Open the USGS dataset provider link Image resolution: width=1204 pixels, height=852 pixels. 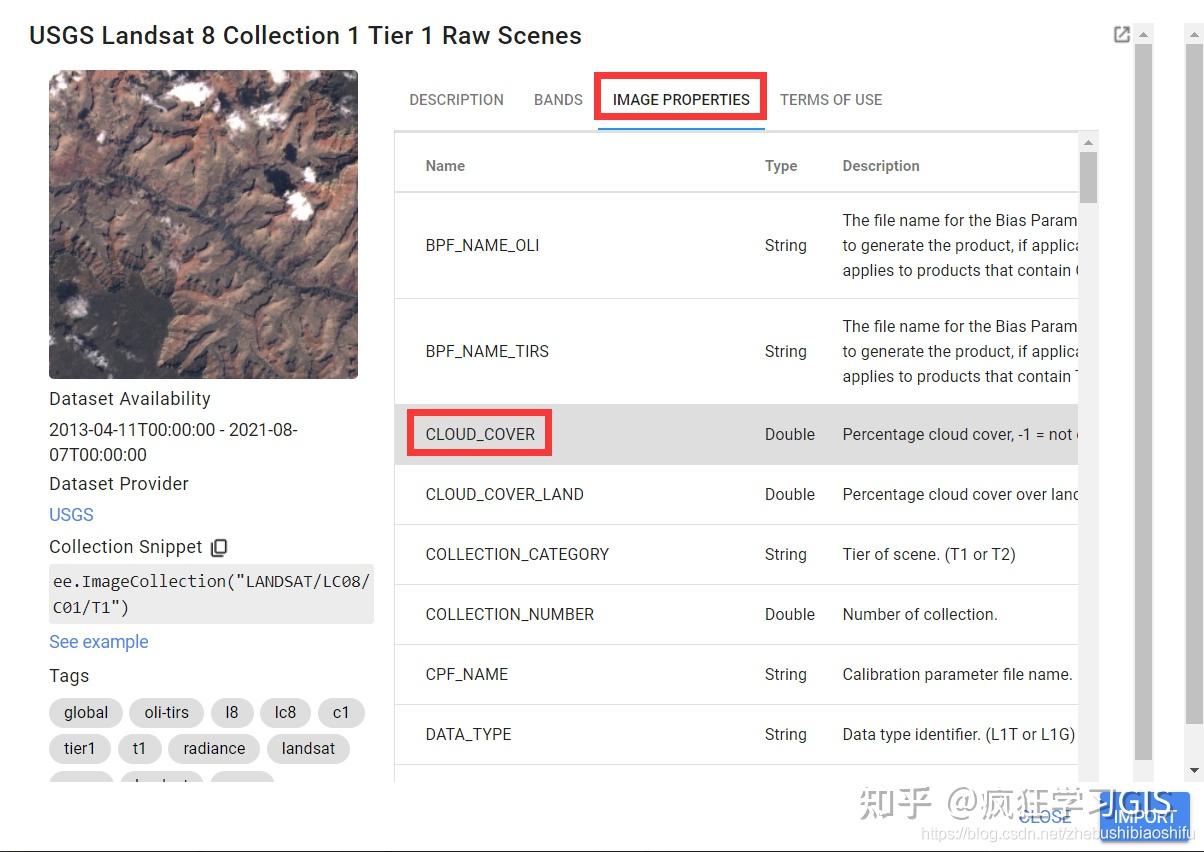coord(70,514)
